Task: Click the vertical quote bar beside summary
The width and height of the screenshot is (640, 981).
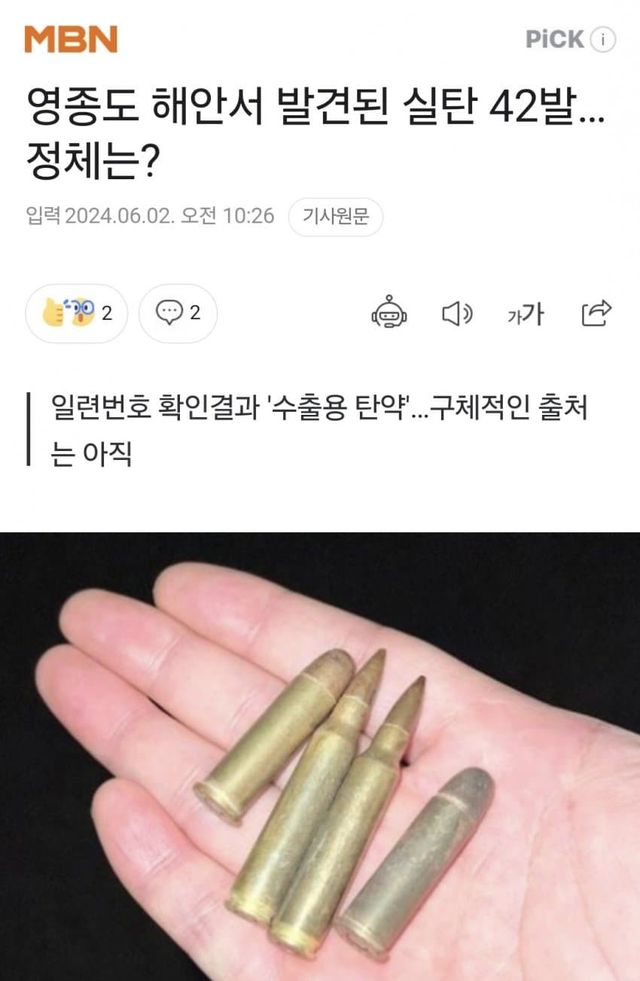Action: tap(28, 429)
